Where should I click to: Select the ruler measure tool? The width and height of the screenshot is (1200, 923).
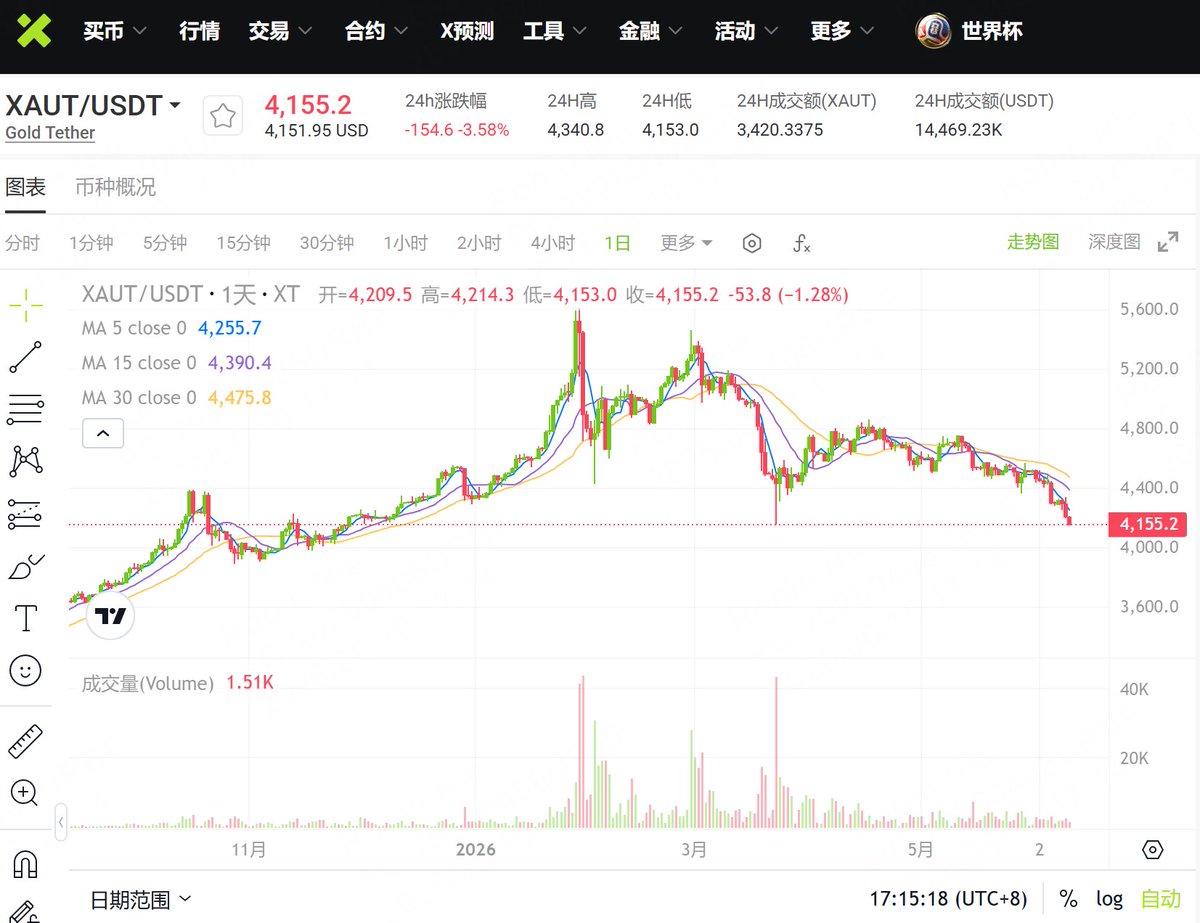[x=25, y=741]
